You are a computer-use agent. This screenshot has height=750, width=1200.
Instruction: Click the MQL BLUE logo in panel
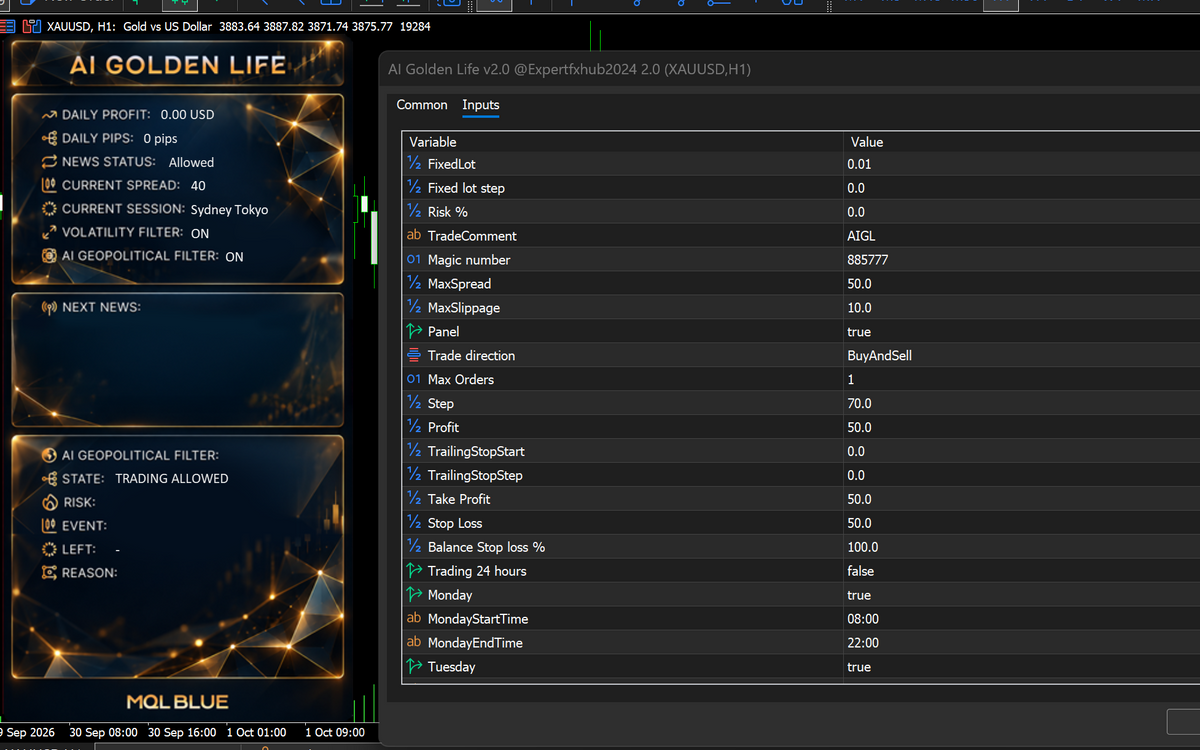click(178, 702)
